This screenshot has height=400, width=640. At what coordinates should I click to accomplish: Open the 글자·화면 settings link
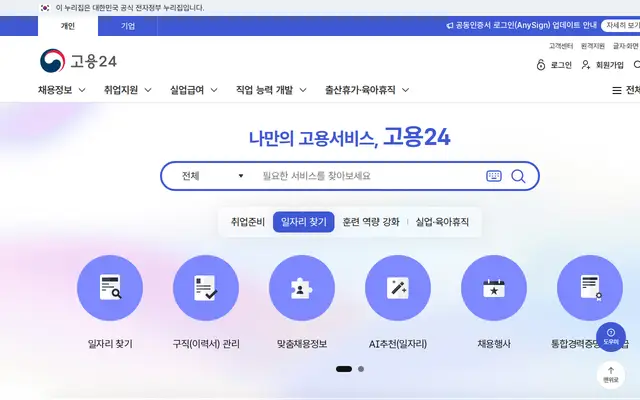(626, 46)
